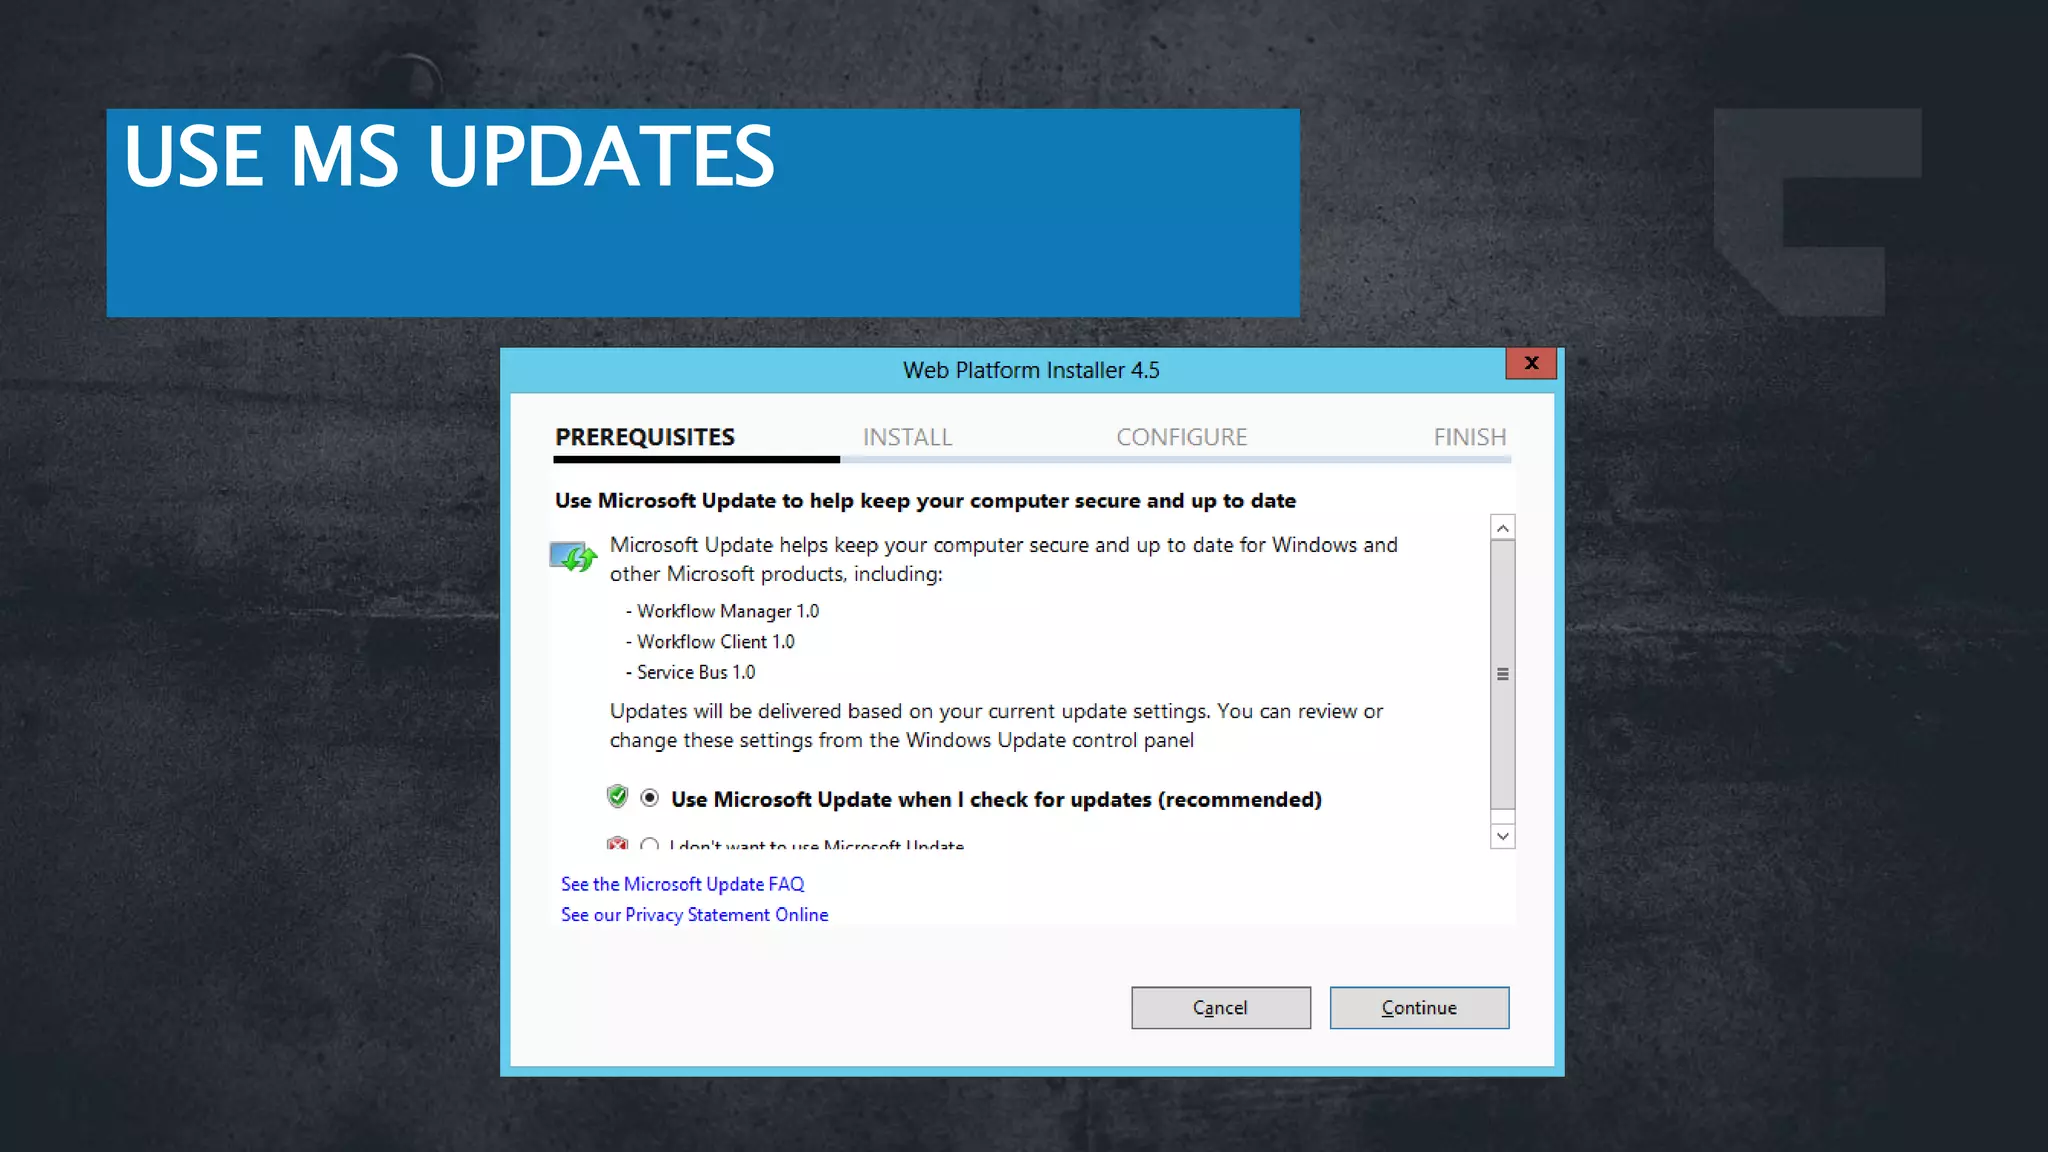Open See our Privacy Statement Online link

tap(694, 915)
